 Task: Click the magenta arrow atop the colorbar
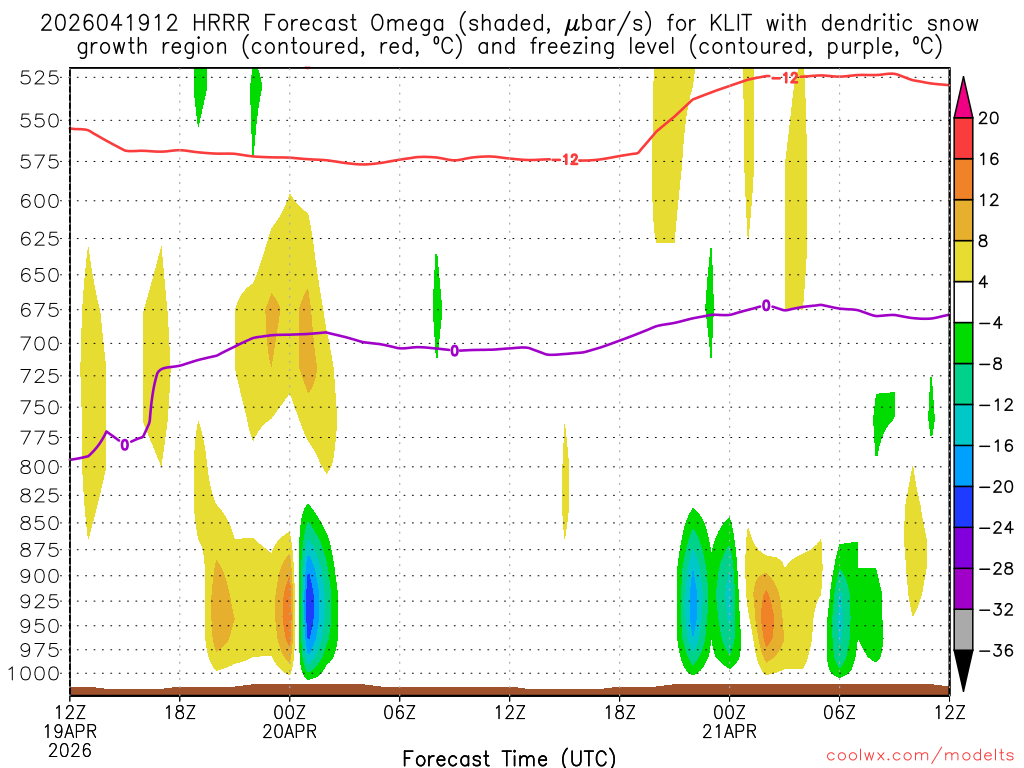[963, 98]
